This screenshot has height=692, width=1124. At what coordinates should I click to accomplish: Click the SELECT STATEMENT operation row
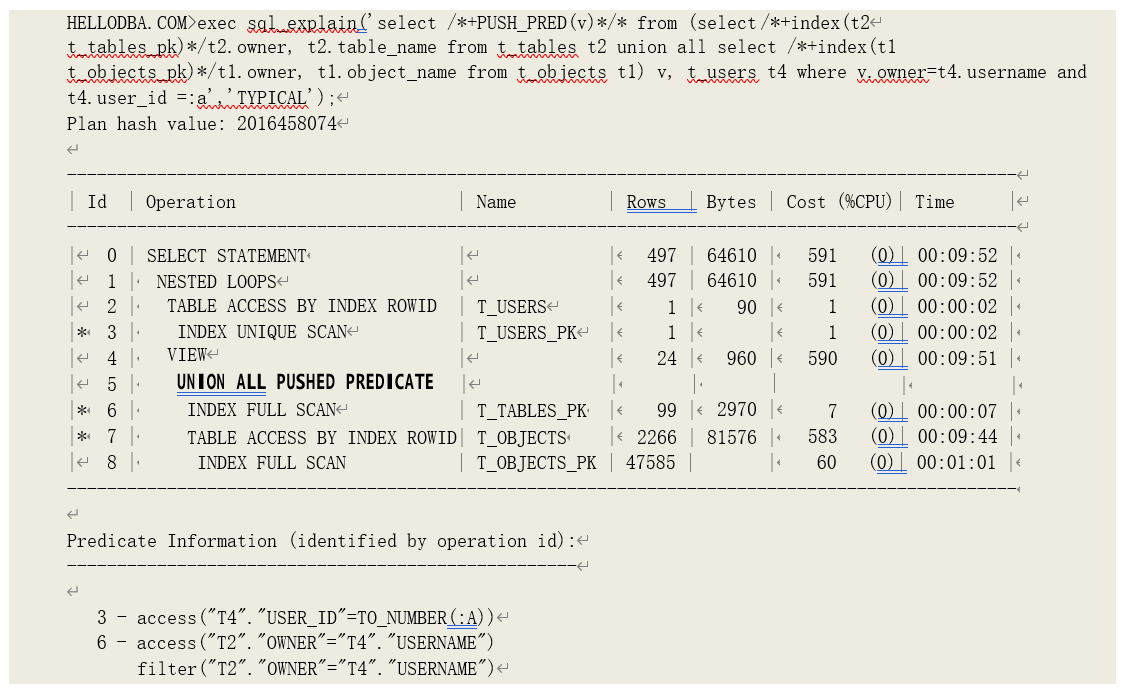coord(226,256)
